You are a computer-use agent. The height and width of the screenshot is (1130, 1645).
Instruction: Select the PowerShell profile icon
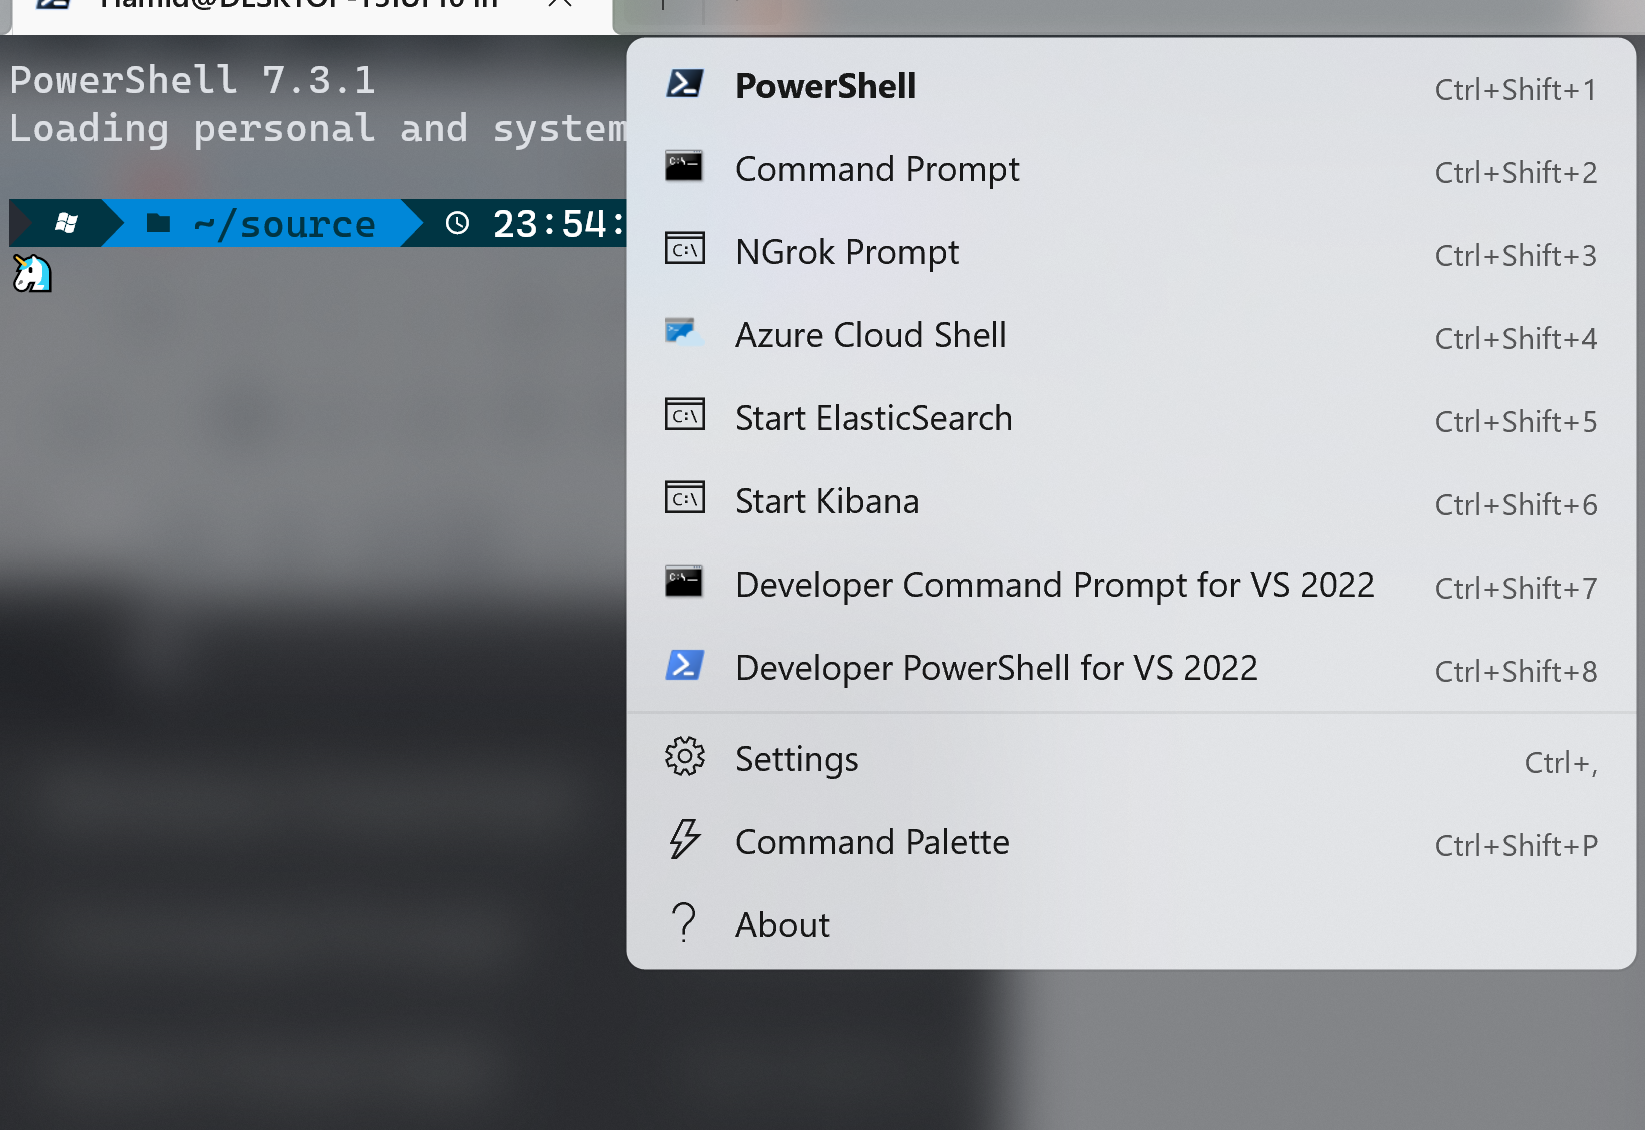(x=684, y=86)
